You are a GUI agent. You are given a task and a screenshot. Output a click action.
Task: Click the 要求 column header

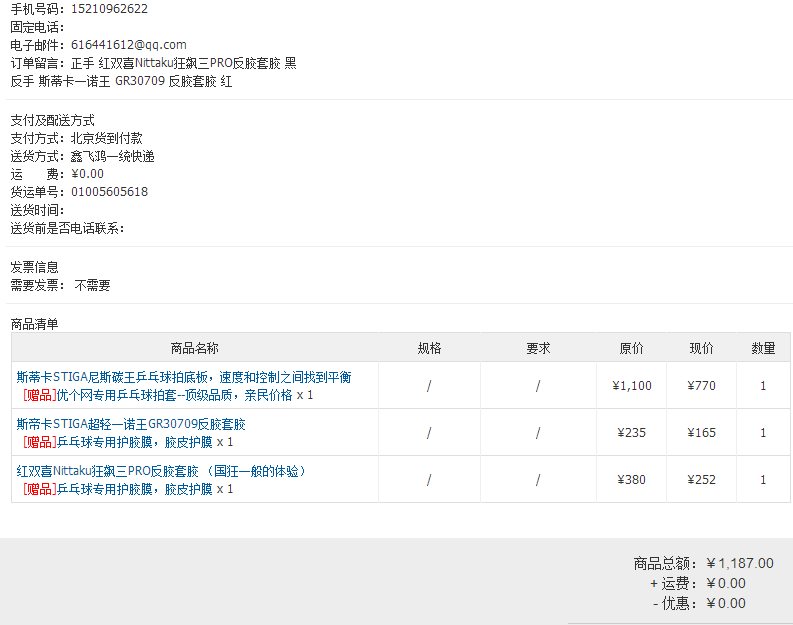538,348
